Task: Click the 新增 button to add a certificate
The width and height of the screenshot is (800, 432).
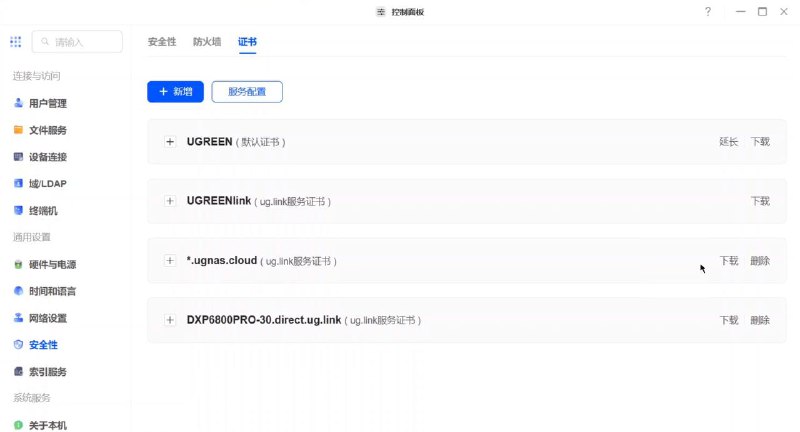Action: click(176, 92)
